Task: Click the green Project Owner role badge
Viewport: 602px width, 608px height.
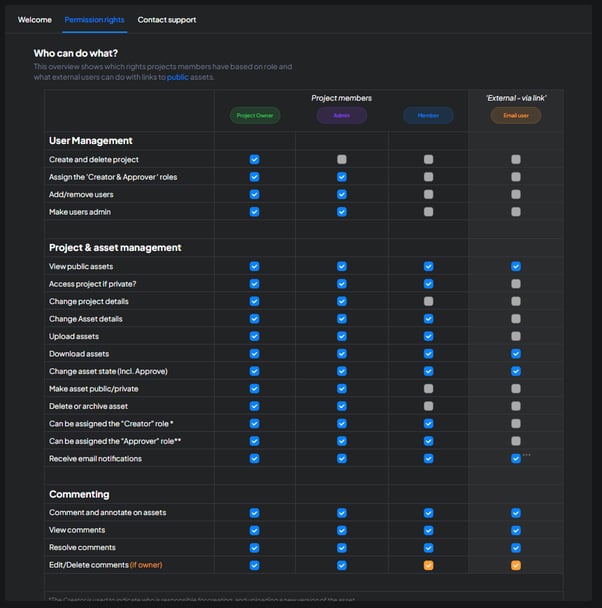Action: click(254, 116)
